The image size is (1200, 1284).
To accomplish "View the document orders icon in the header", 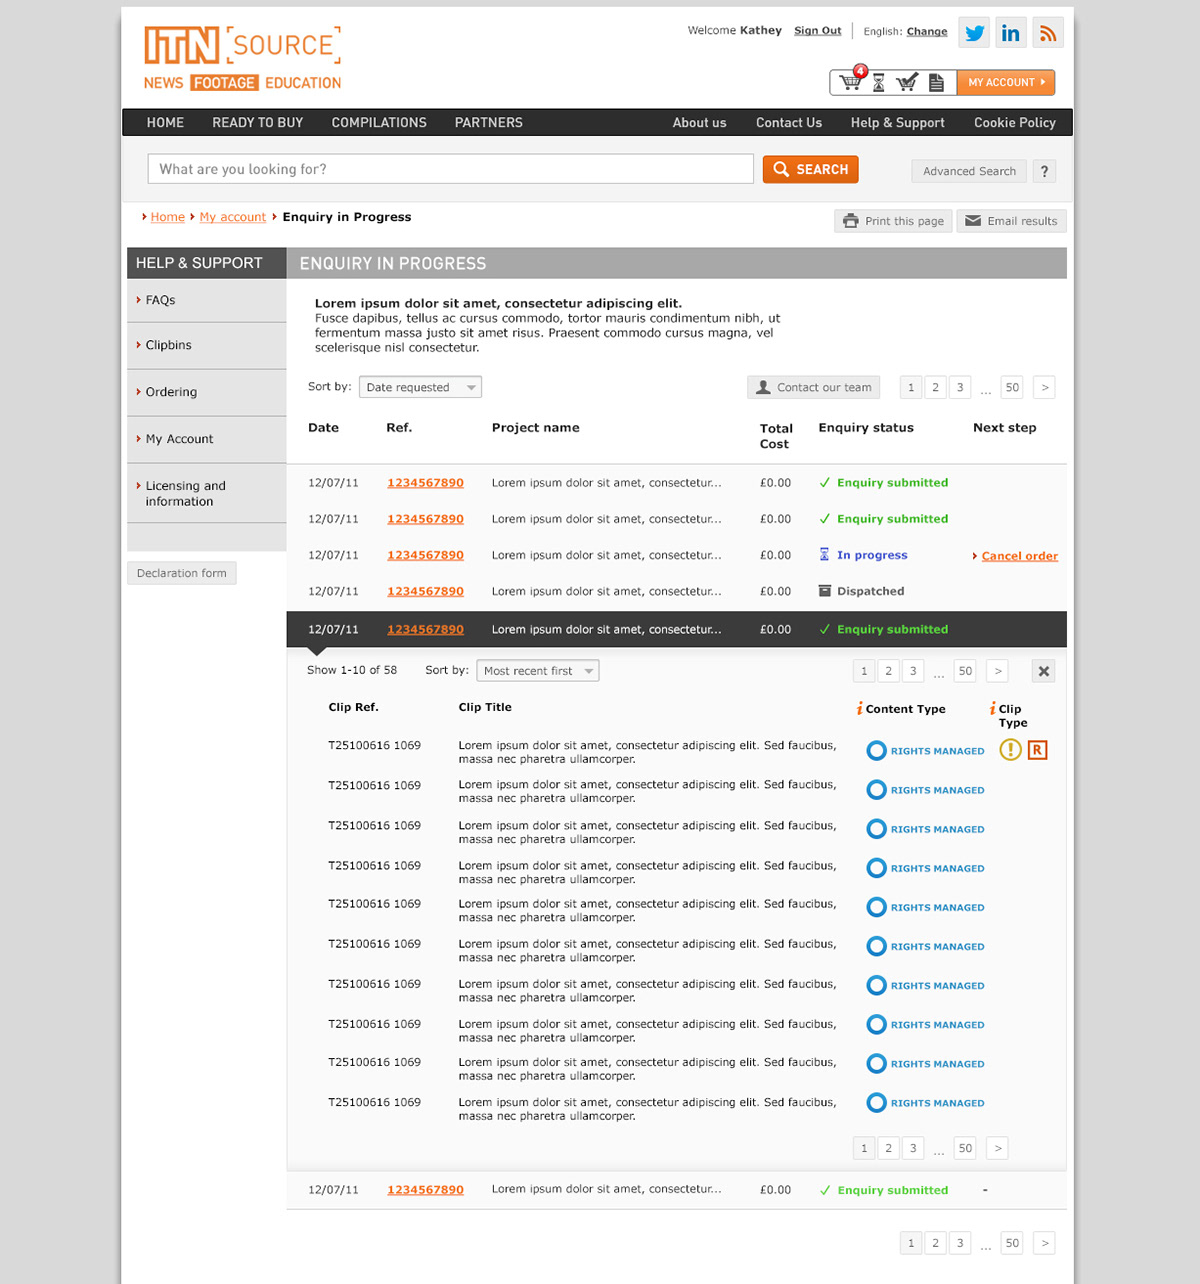I will 935,82.
